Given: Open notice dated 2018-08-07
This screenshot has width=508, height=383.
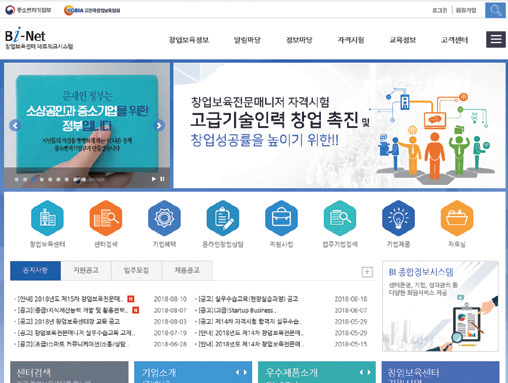Looking at the screenshot, I should click(x=73, y=310).
